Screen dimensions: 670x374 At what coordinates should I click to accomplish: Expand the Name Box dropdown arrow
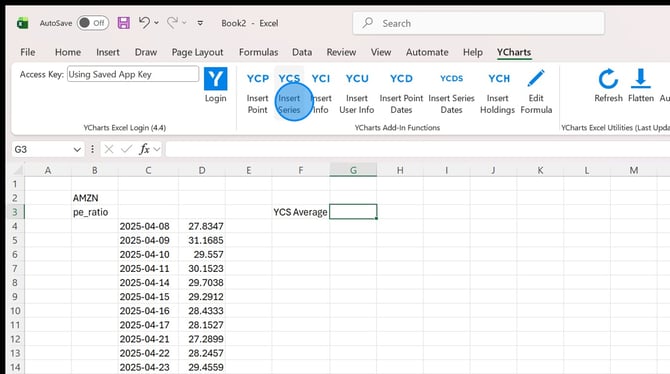click(77, 150)
